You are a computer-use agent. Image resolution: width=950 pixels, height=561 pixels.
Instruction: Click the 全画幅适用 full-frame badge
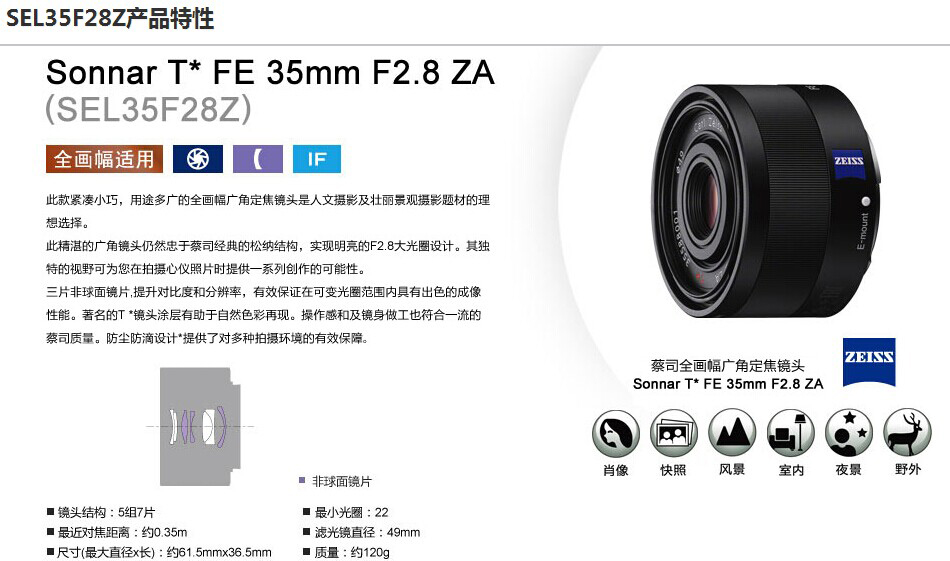coord(104,159)
